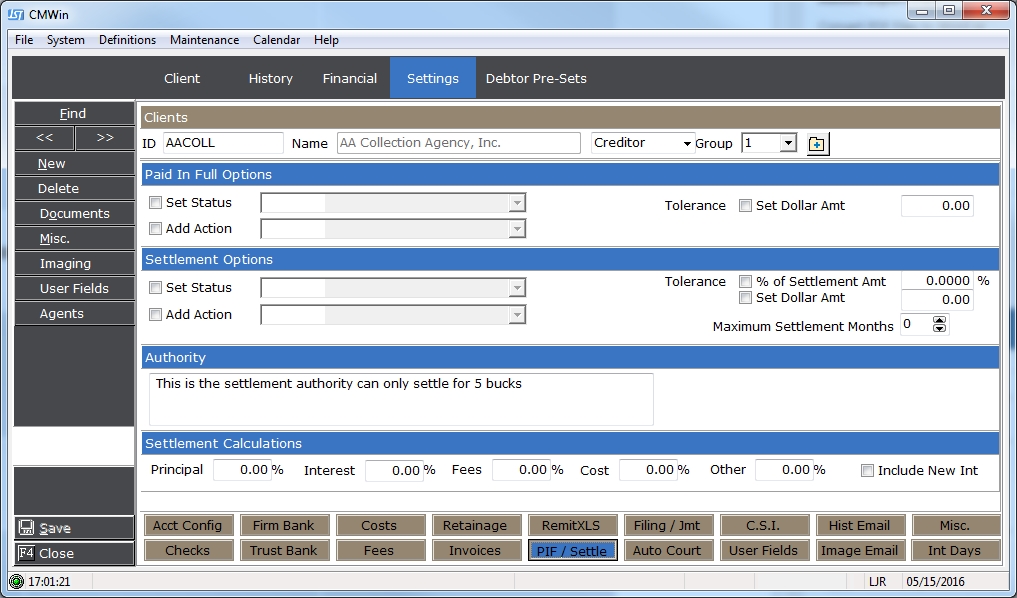Adjust the Maximum Settlement Months spinner
This screenshot has height=598, width=1017.
pyautogui.click(x=939, y=324)
